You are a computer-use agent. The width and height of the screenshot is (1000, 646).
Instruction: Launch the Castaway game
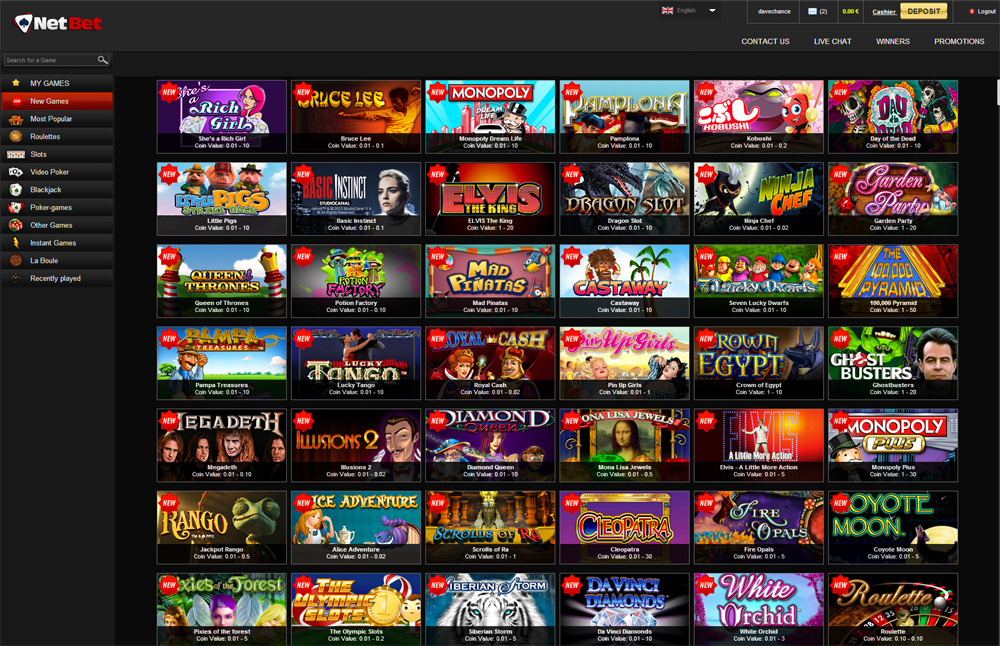pos(624,281)
